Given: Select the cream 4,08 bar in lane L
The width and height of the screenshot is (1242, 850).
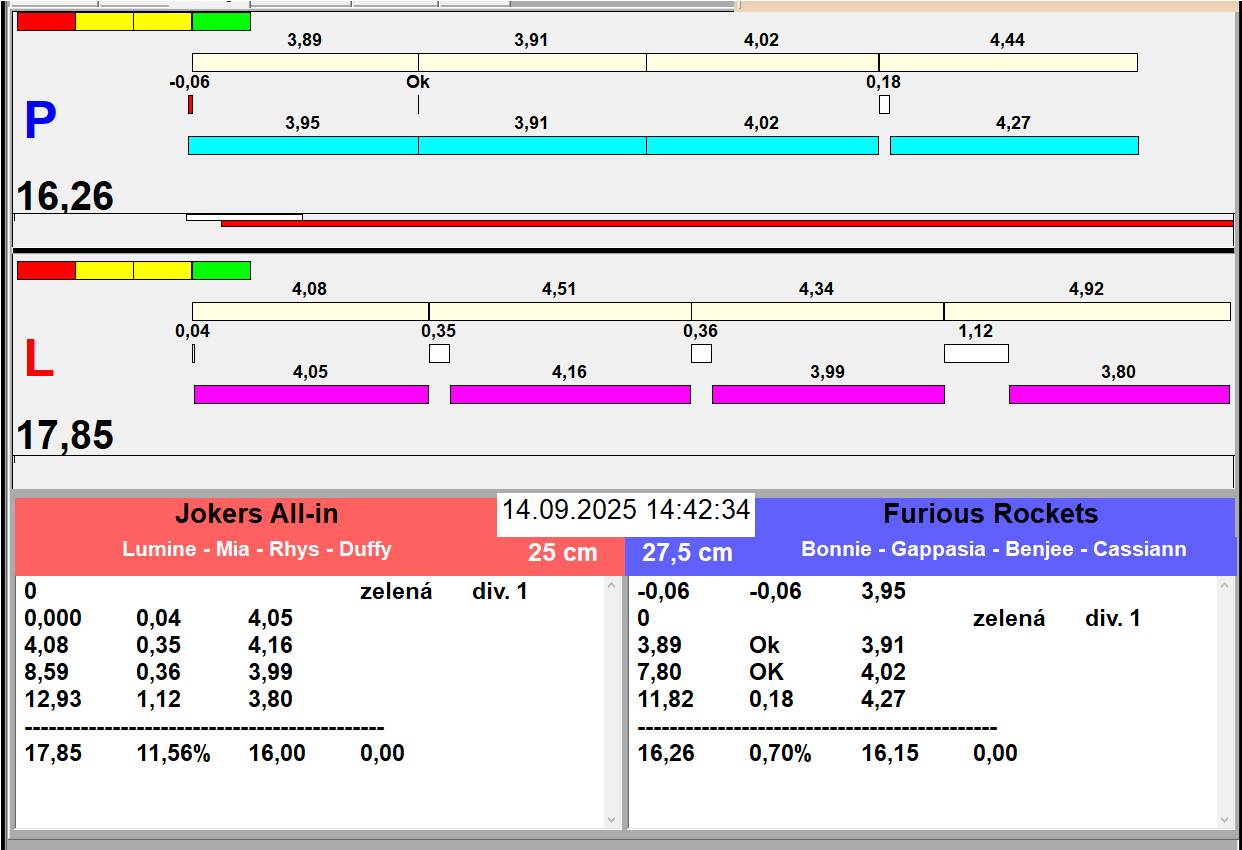Looking at the screenshot, I should click(310, 311).
